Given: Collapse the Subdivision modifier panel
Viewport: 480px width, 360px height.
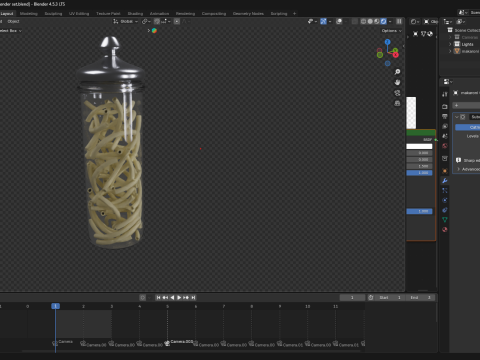Looking at the screenshot, I should click(457, 117).
